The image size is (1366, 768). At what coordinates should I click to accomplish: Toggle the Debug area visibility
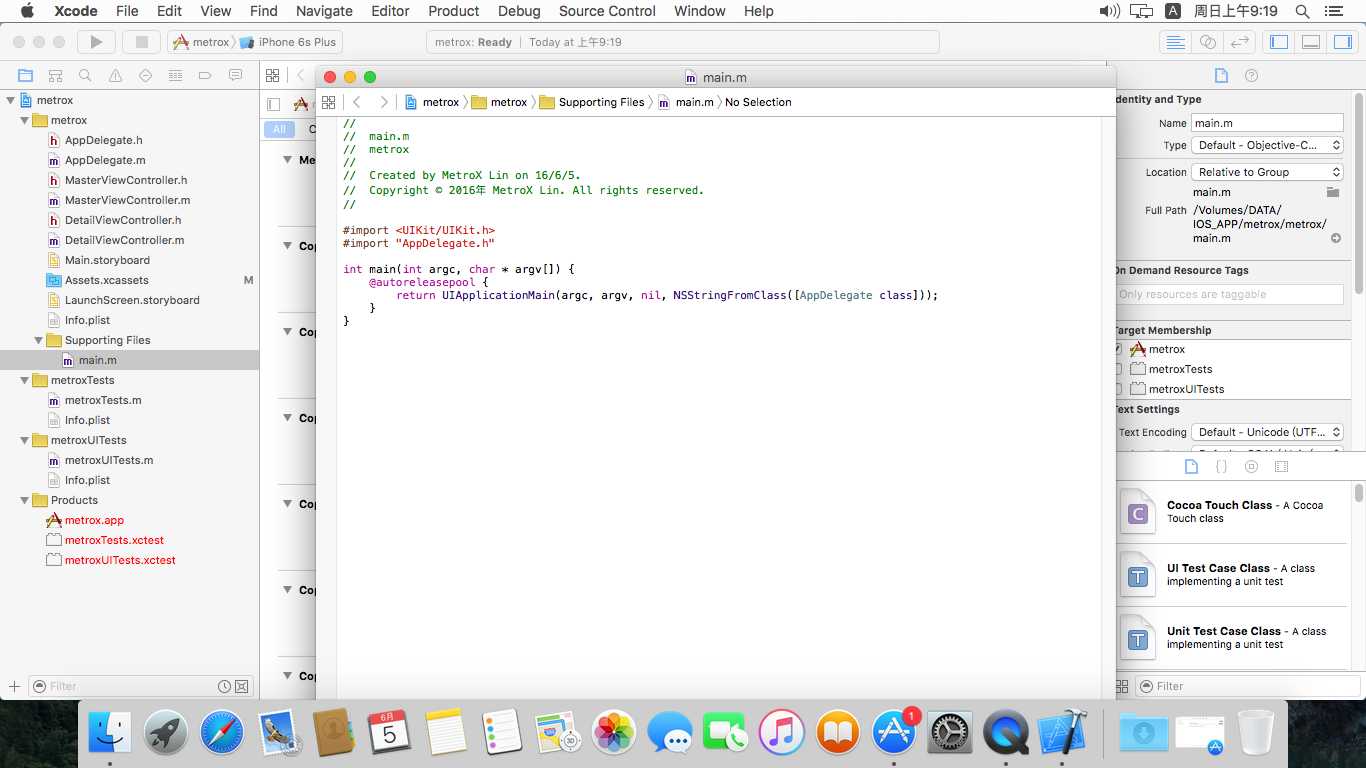1311,42
